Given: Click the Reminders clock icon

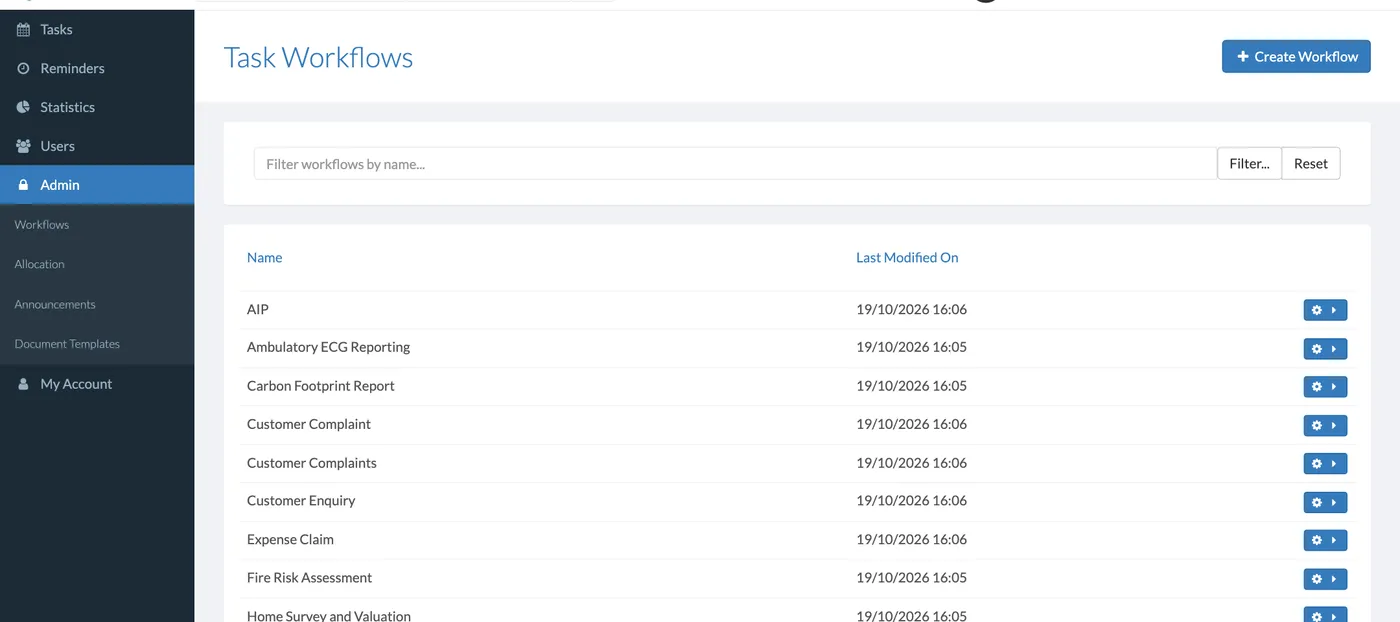Looking at the screenshot, I should (24, 68).
